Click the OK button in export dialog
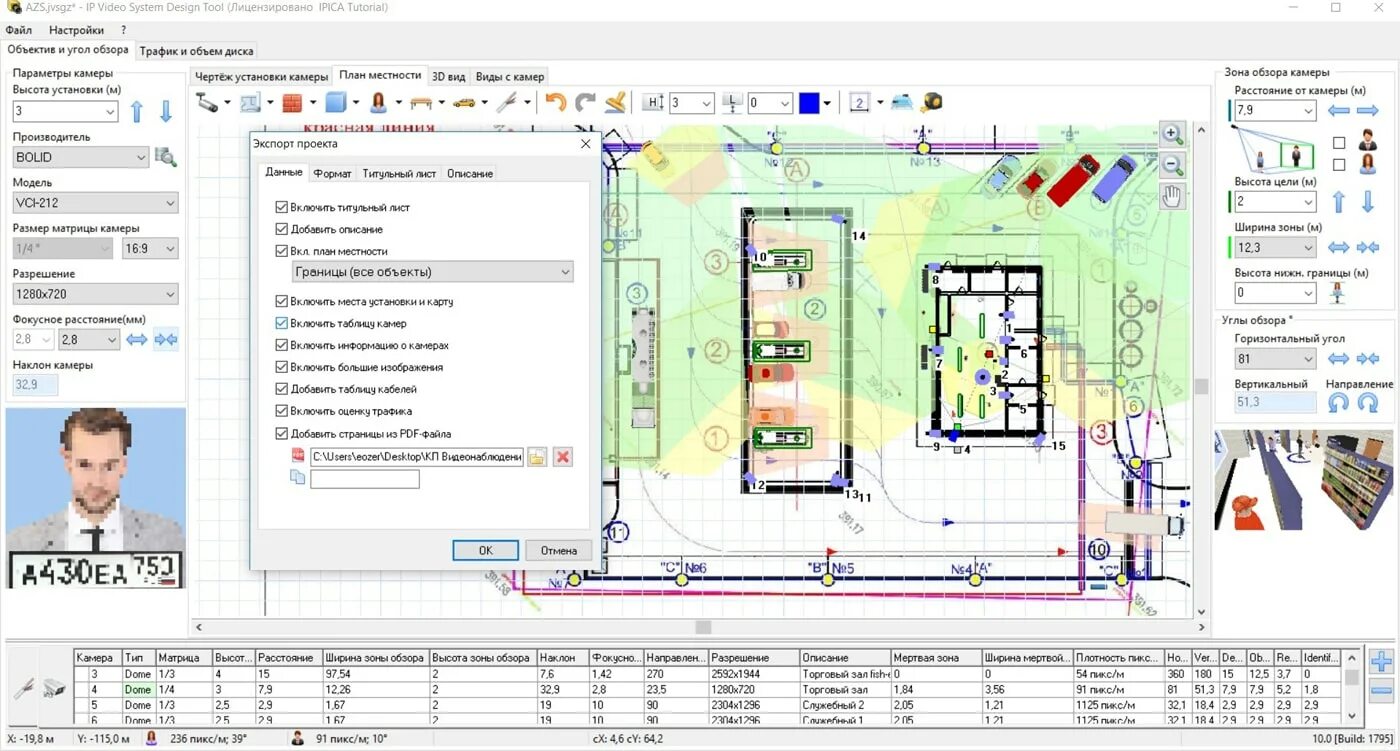This screenshot has height=751, width=1400. point(485,549)
